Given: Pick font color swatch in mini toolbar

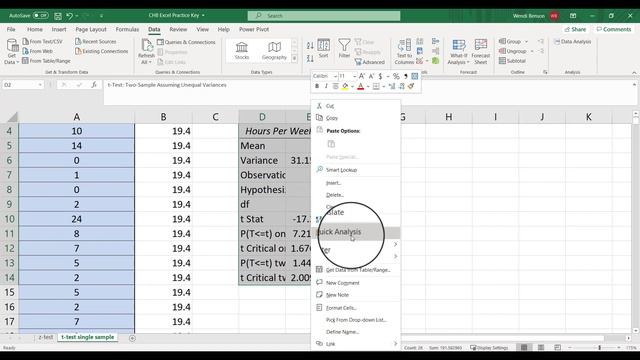Looking at the screenshot, I should (x=360, y=86).
